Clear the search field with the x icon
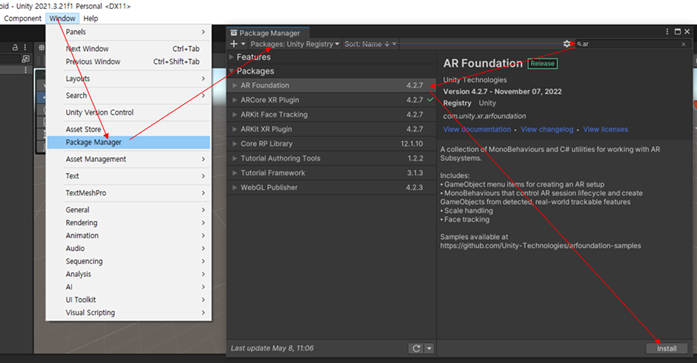Viewport: 697px width, 363px height. (684, 44)
